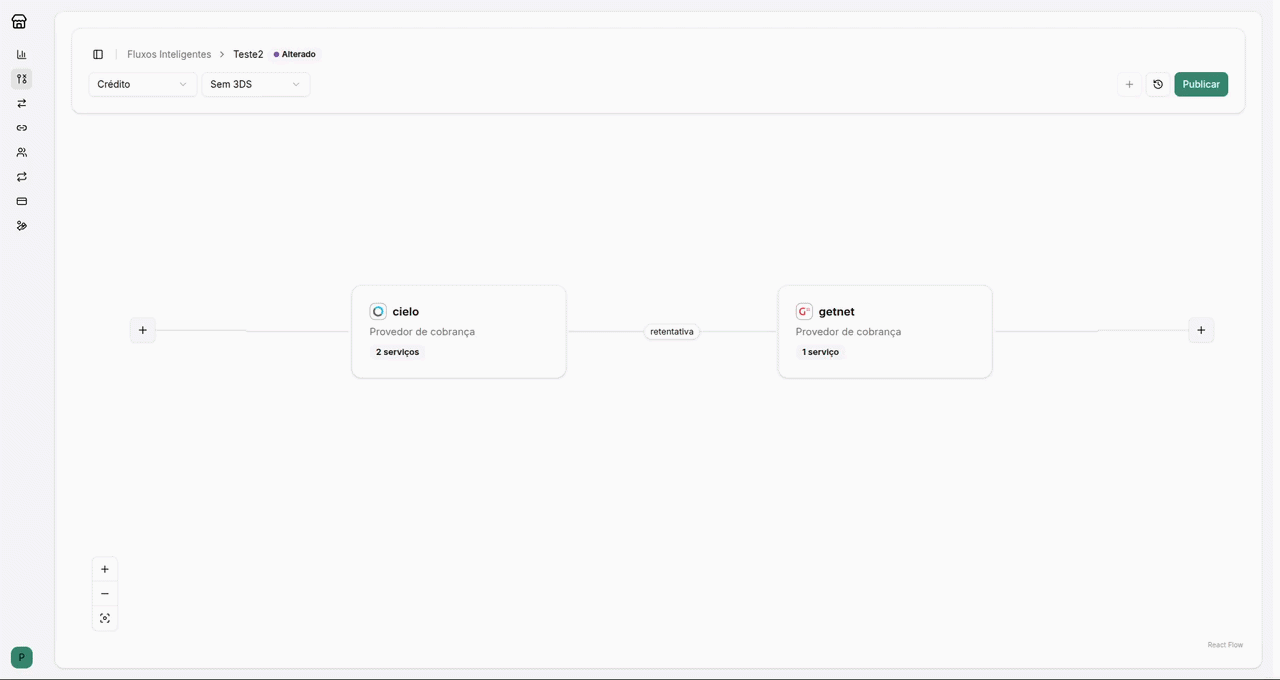The image size is (1280, 680).
Task: Select the highlighted flows icon in sidebar
Action: pos(22,79)
